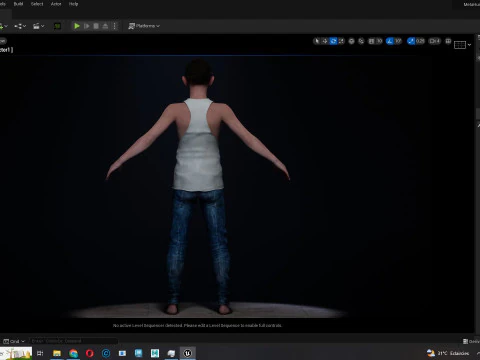Open the rotation snap angle 10° dropdown

(398, 41)
